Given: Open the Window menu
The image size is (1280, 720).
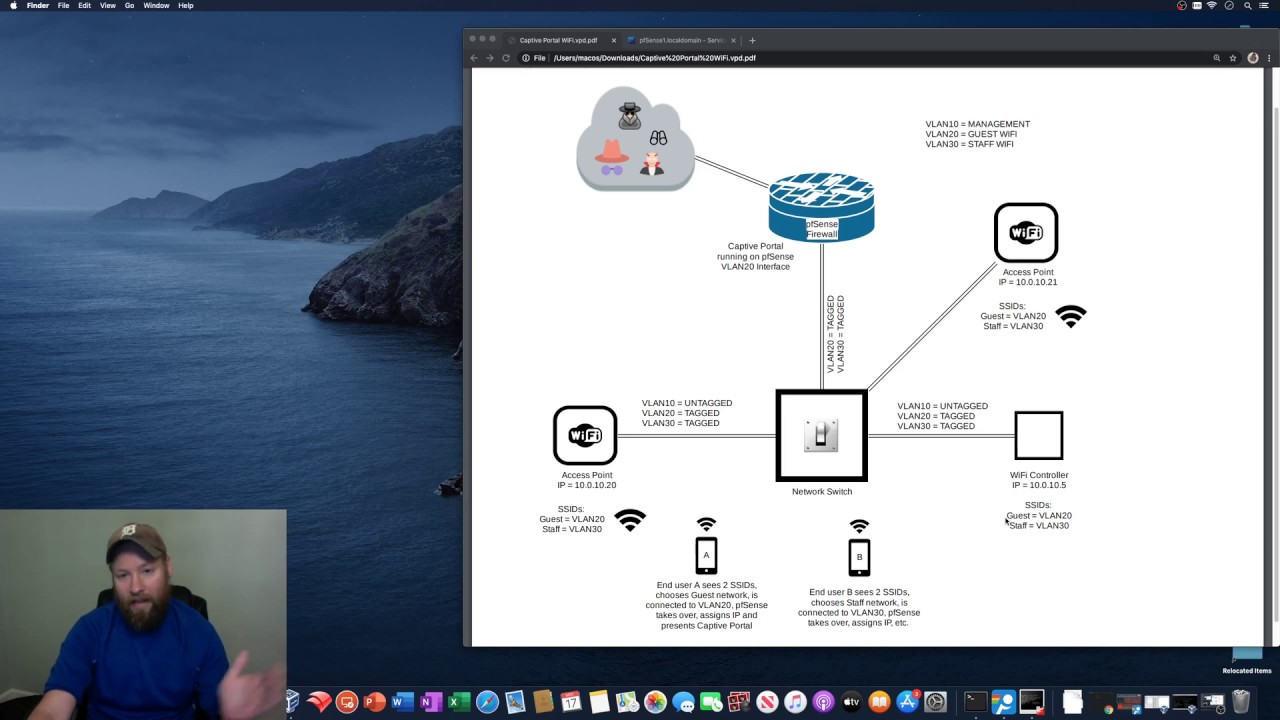Looking at the screenshot, I should pyautogui.click(x=156, y=6).
